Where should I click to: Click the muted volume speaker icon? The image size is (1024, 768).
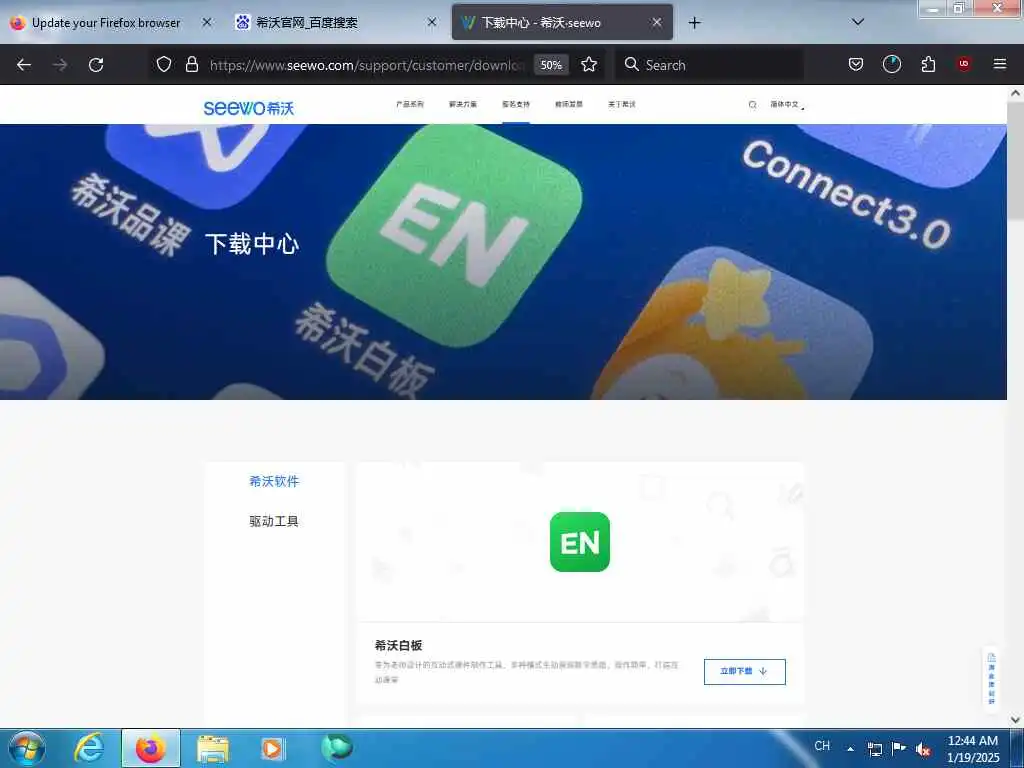tap(923, 749)
